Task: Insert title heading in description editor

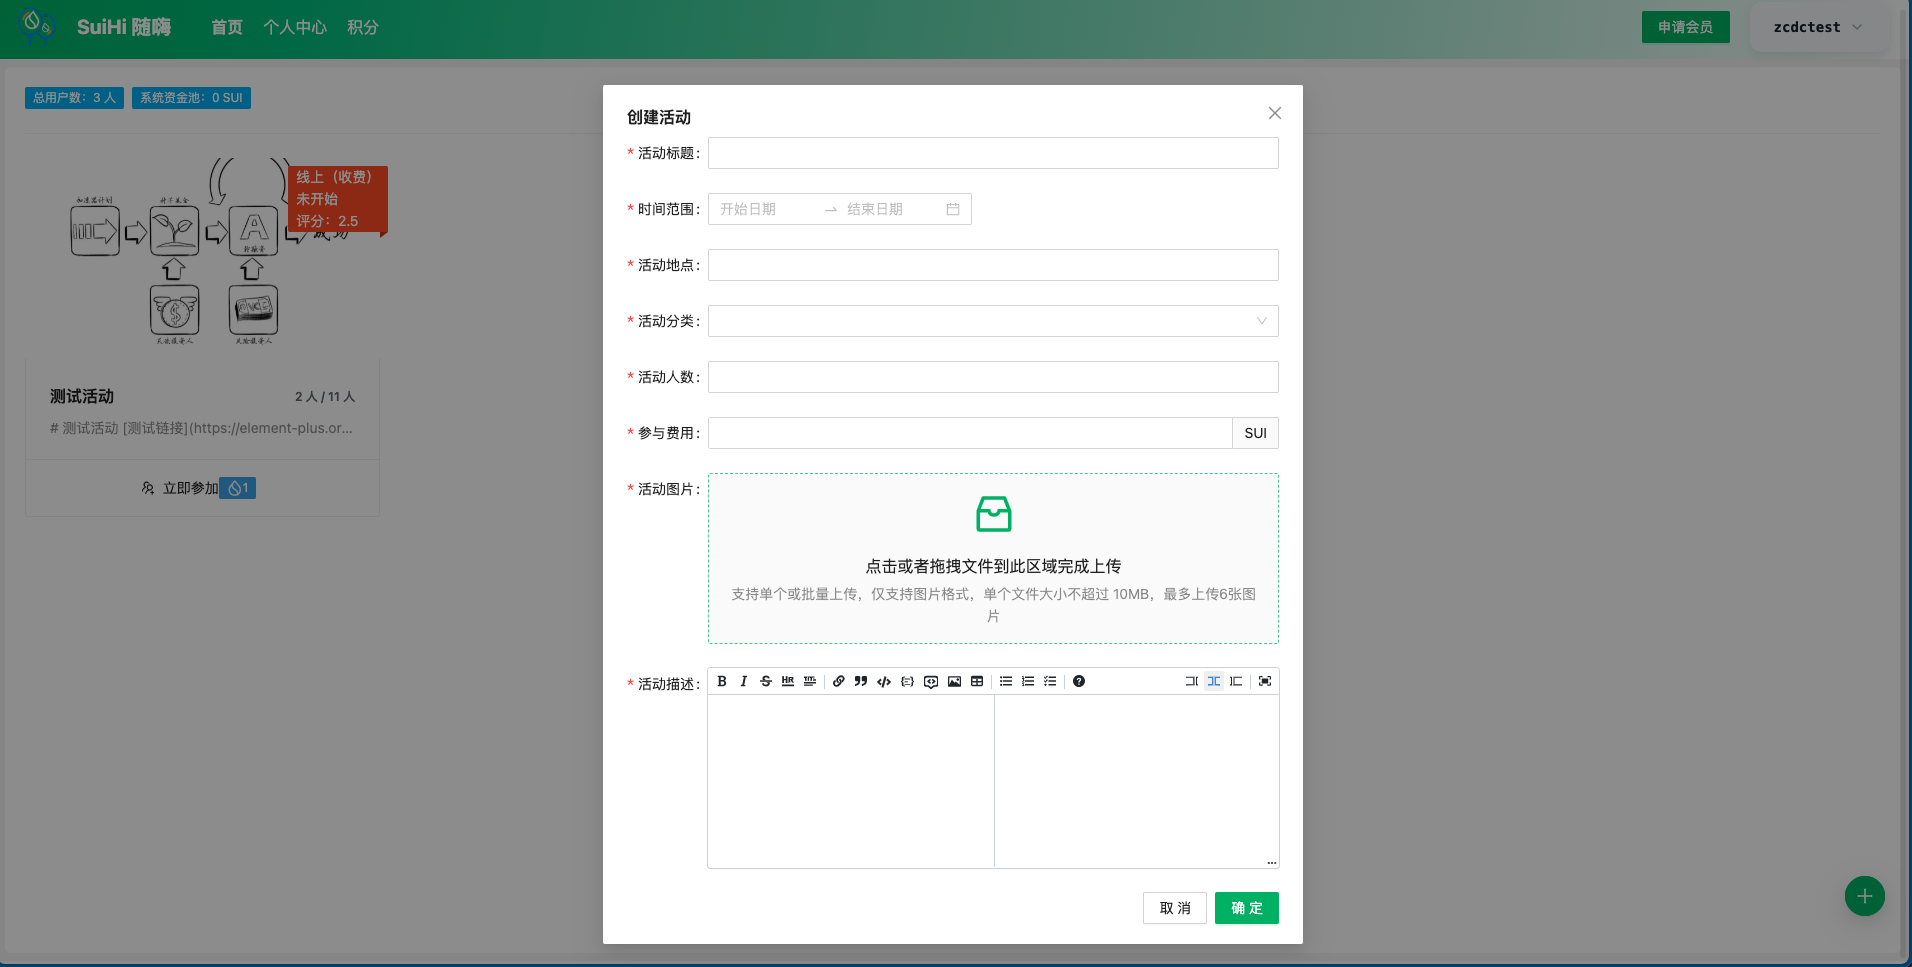Action: 810,681
